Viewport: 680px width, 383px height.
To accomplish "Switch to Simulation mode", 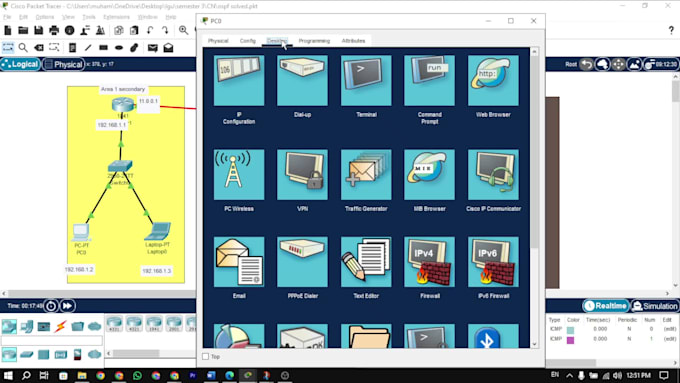I will 655,306.
